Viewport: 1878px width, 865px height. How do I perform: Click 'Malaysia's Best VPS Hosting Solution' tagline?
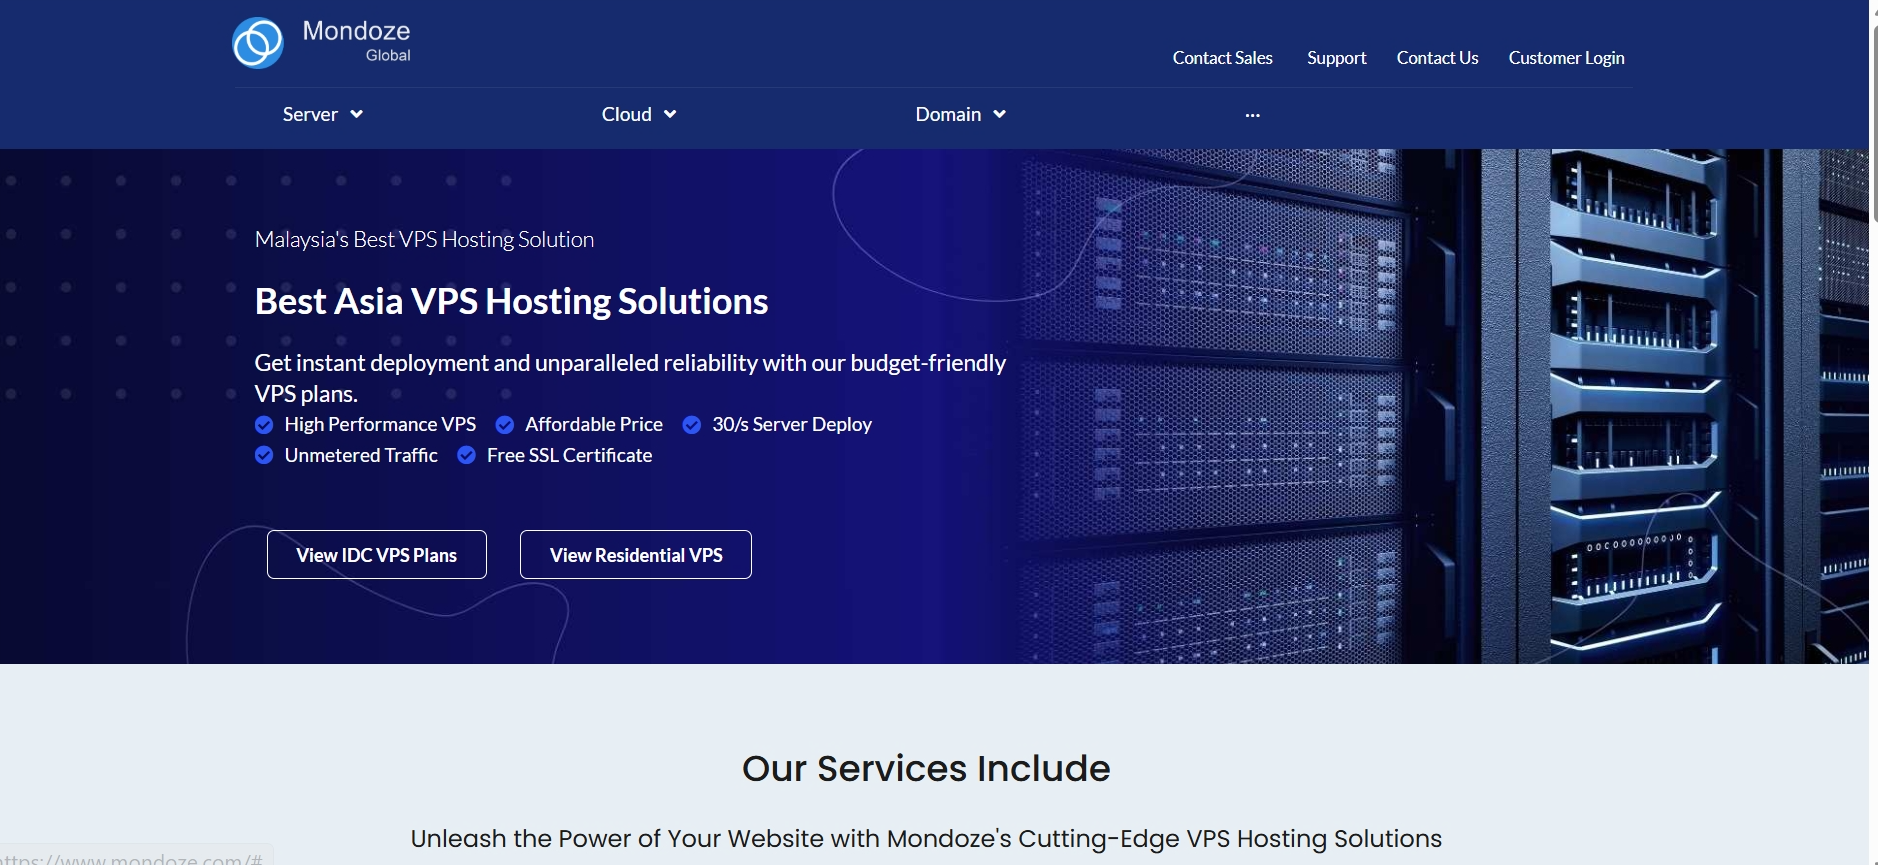[x=425, y=240]
